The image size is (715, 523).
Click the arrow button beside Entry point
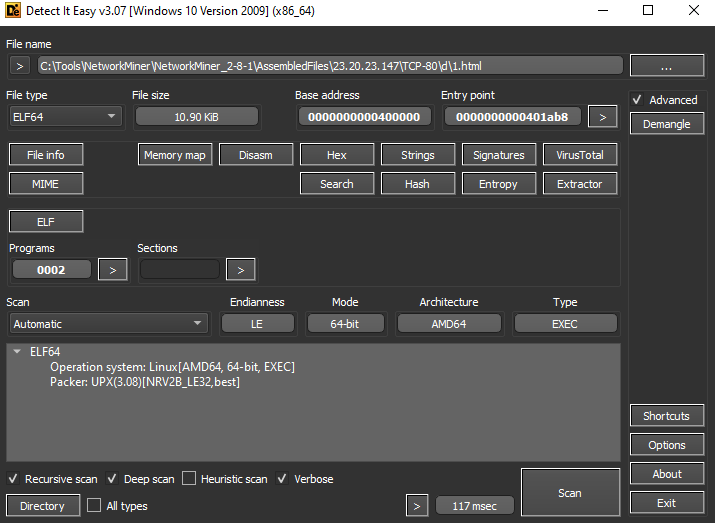(602, 117)
